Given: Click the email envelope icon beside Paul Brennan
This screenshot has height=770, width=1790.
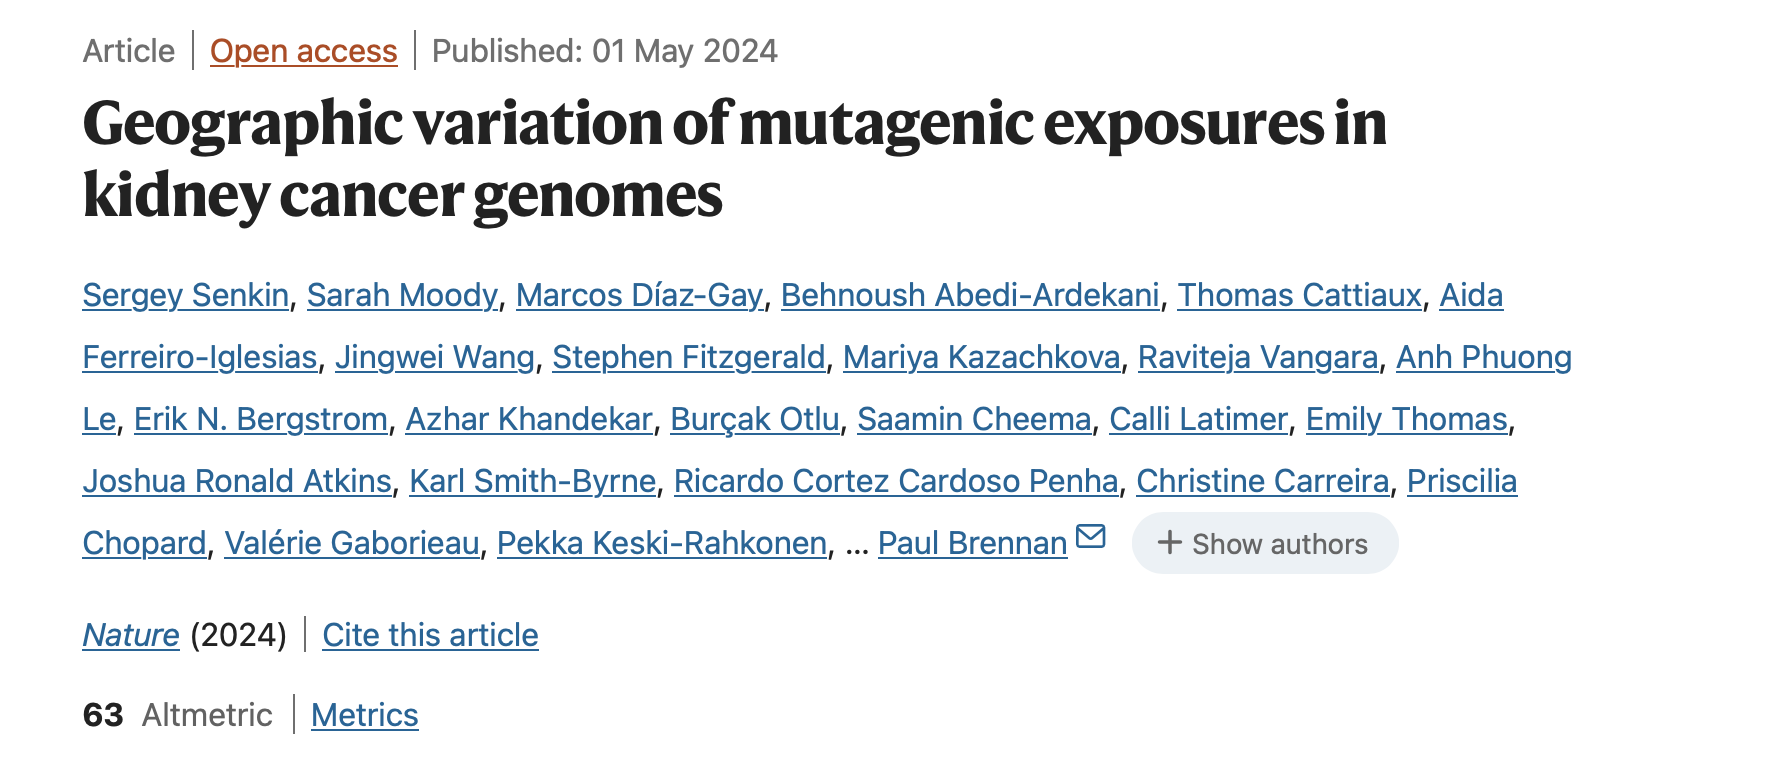Looking at the screenshot, I should pyautogui.click(x=1090, y=537).
